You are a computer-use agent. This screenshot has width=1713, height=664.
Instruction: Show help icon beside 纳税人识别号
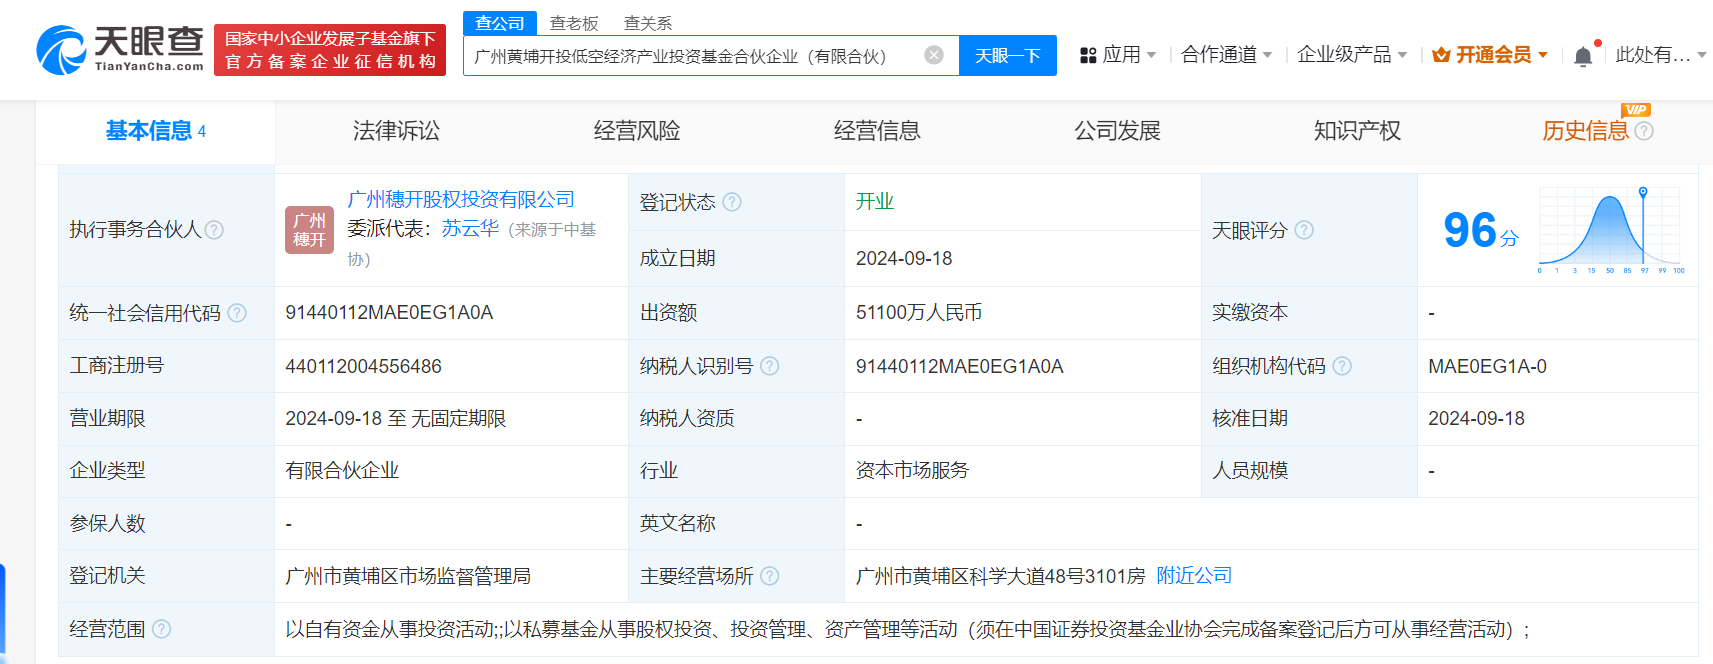click(x=769, y=366)
